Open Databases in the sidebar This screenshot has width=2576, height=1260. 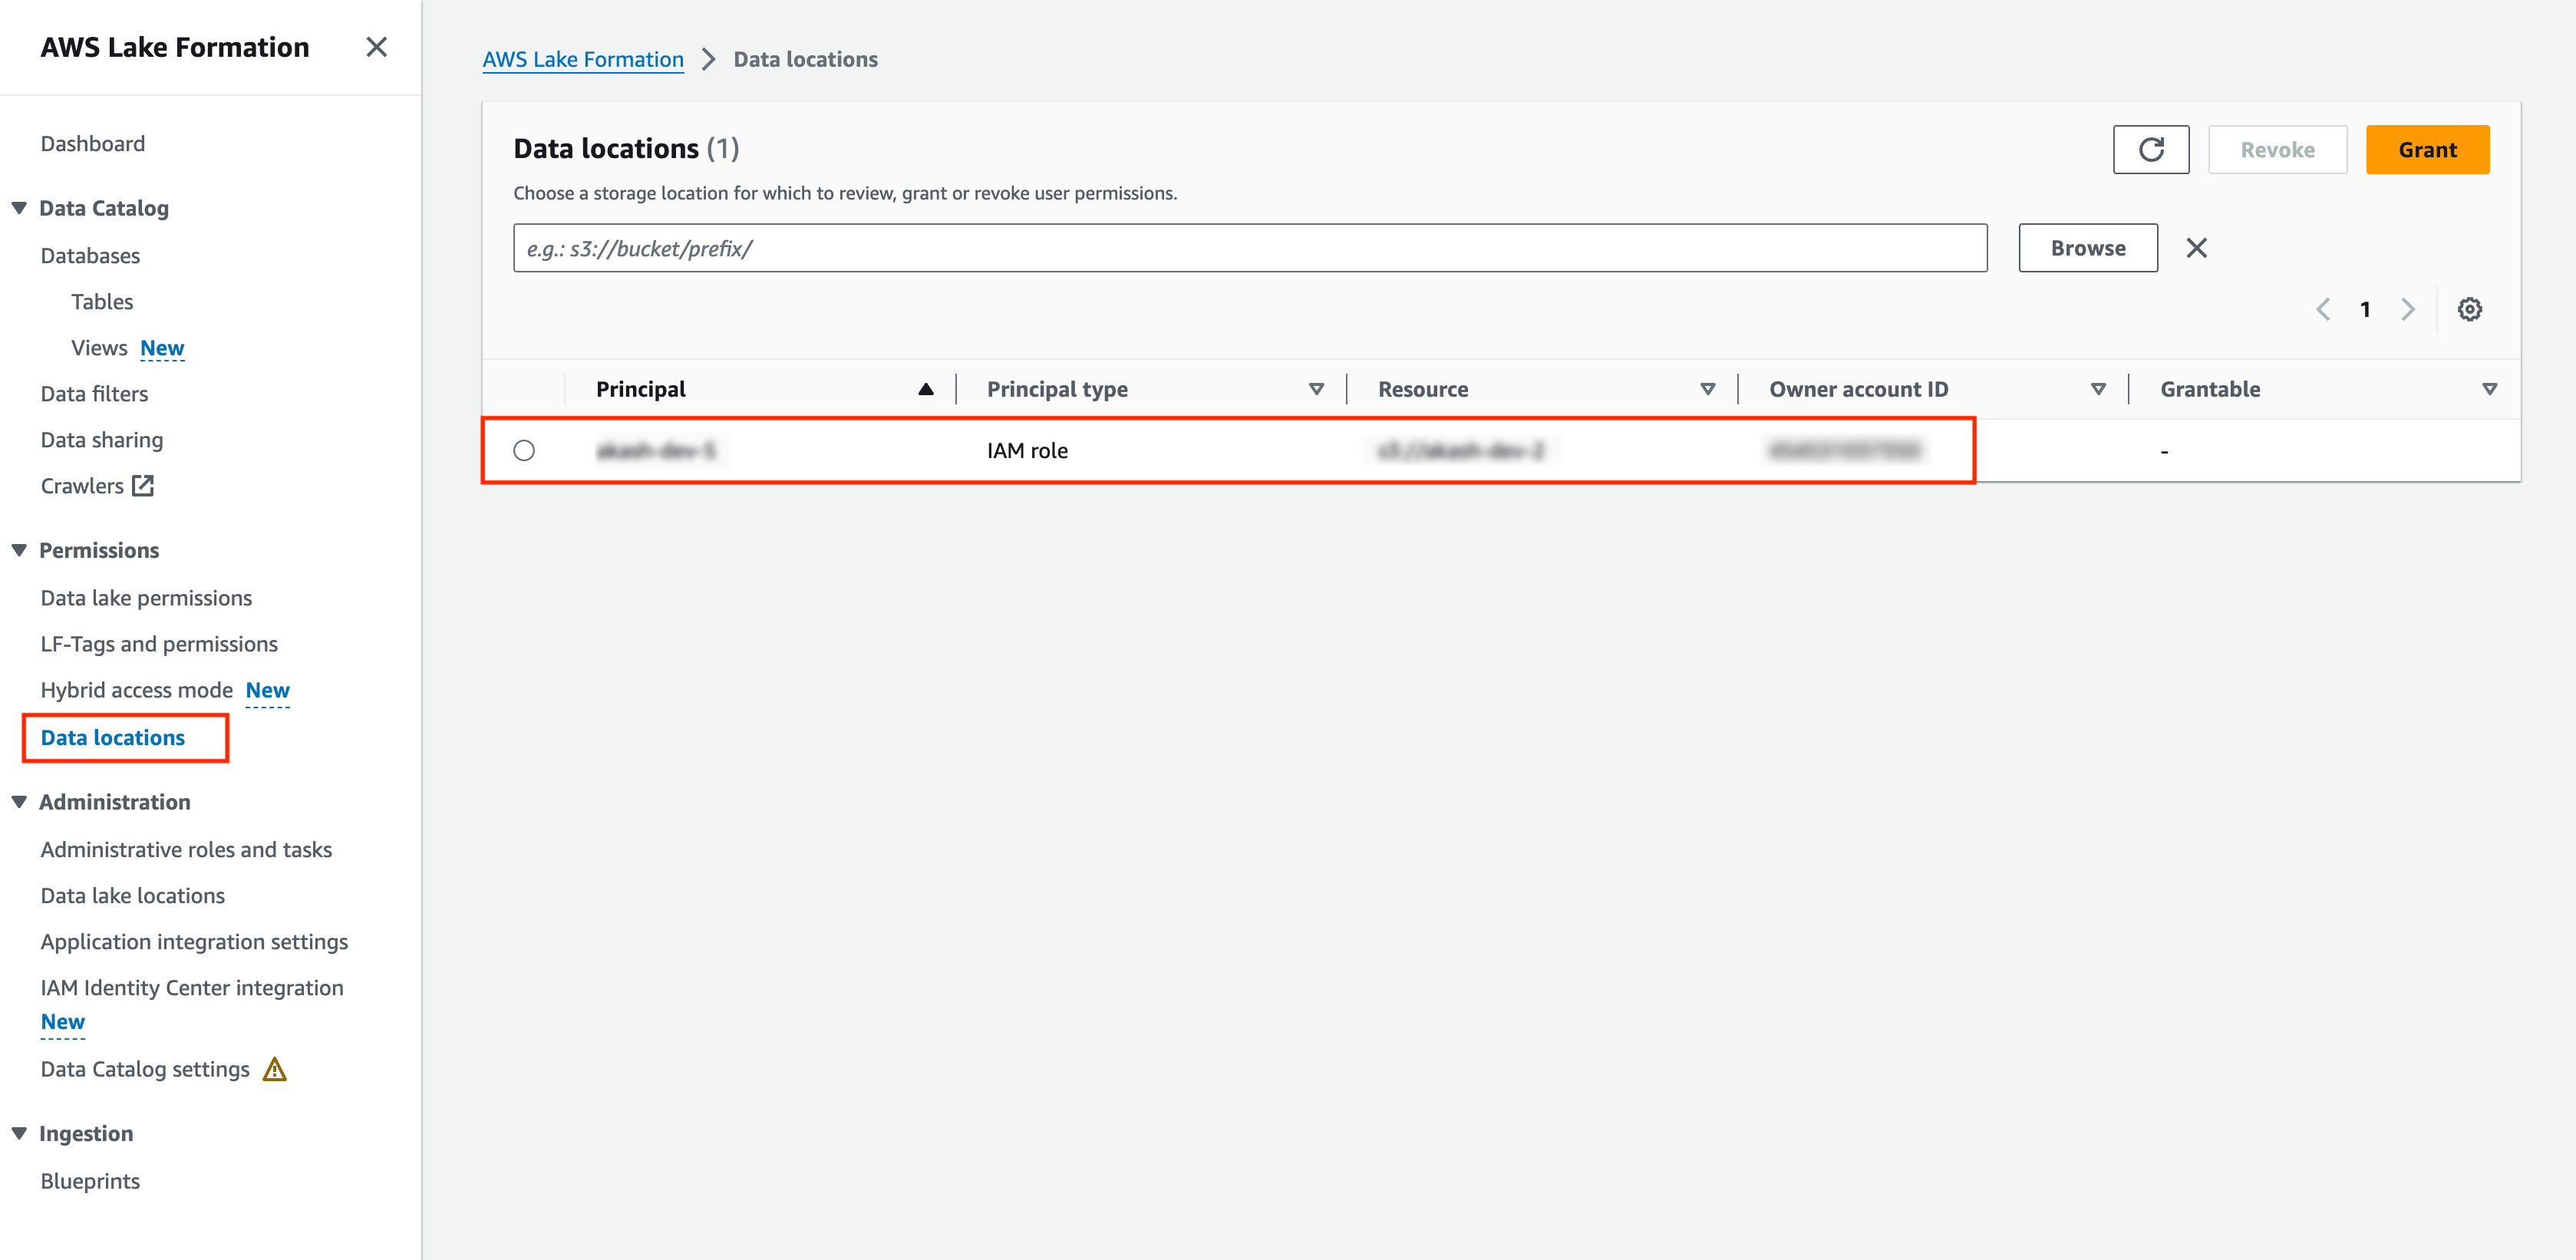click(90, 256)
